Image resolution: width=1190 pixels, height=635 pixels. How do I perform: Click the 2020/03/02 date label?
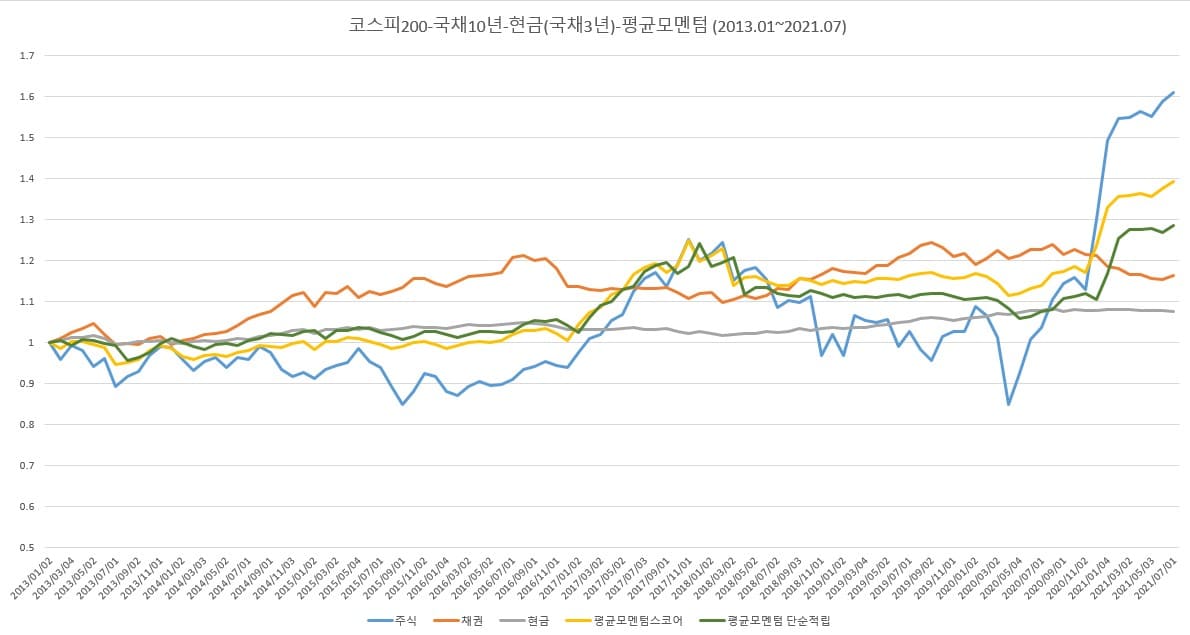click(980, 578)
